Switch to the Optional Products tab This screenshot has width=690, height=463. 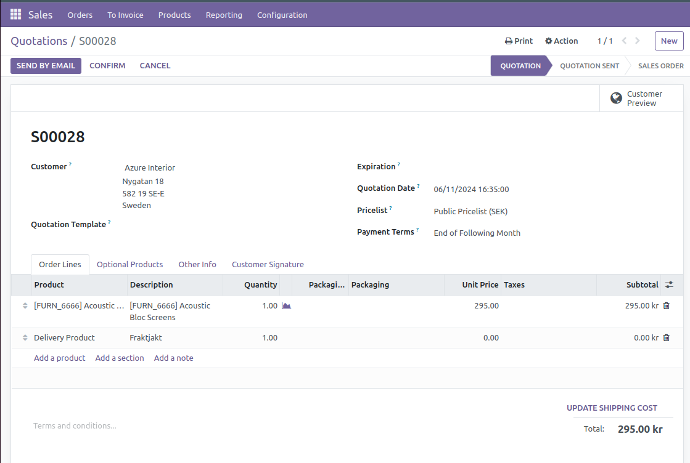pyautogui.click(x=129, y=264)
